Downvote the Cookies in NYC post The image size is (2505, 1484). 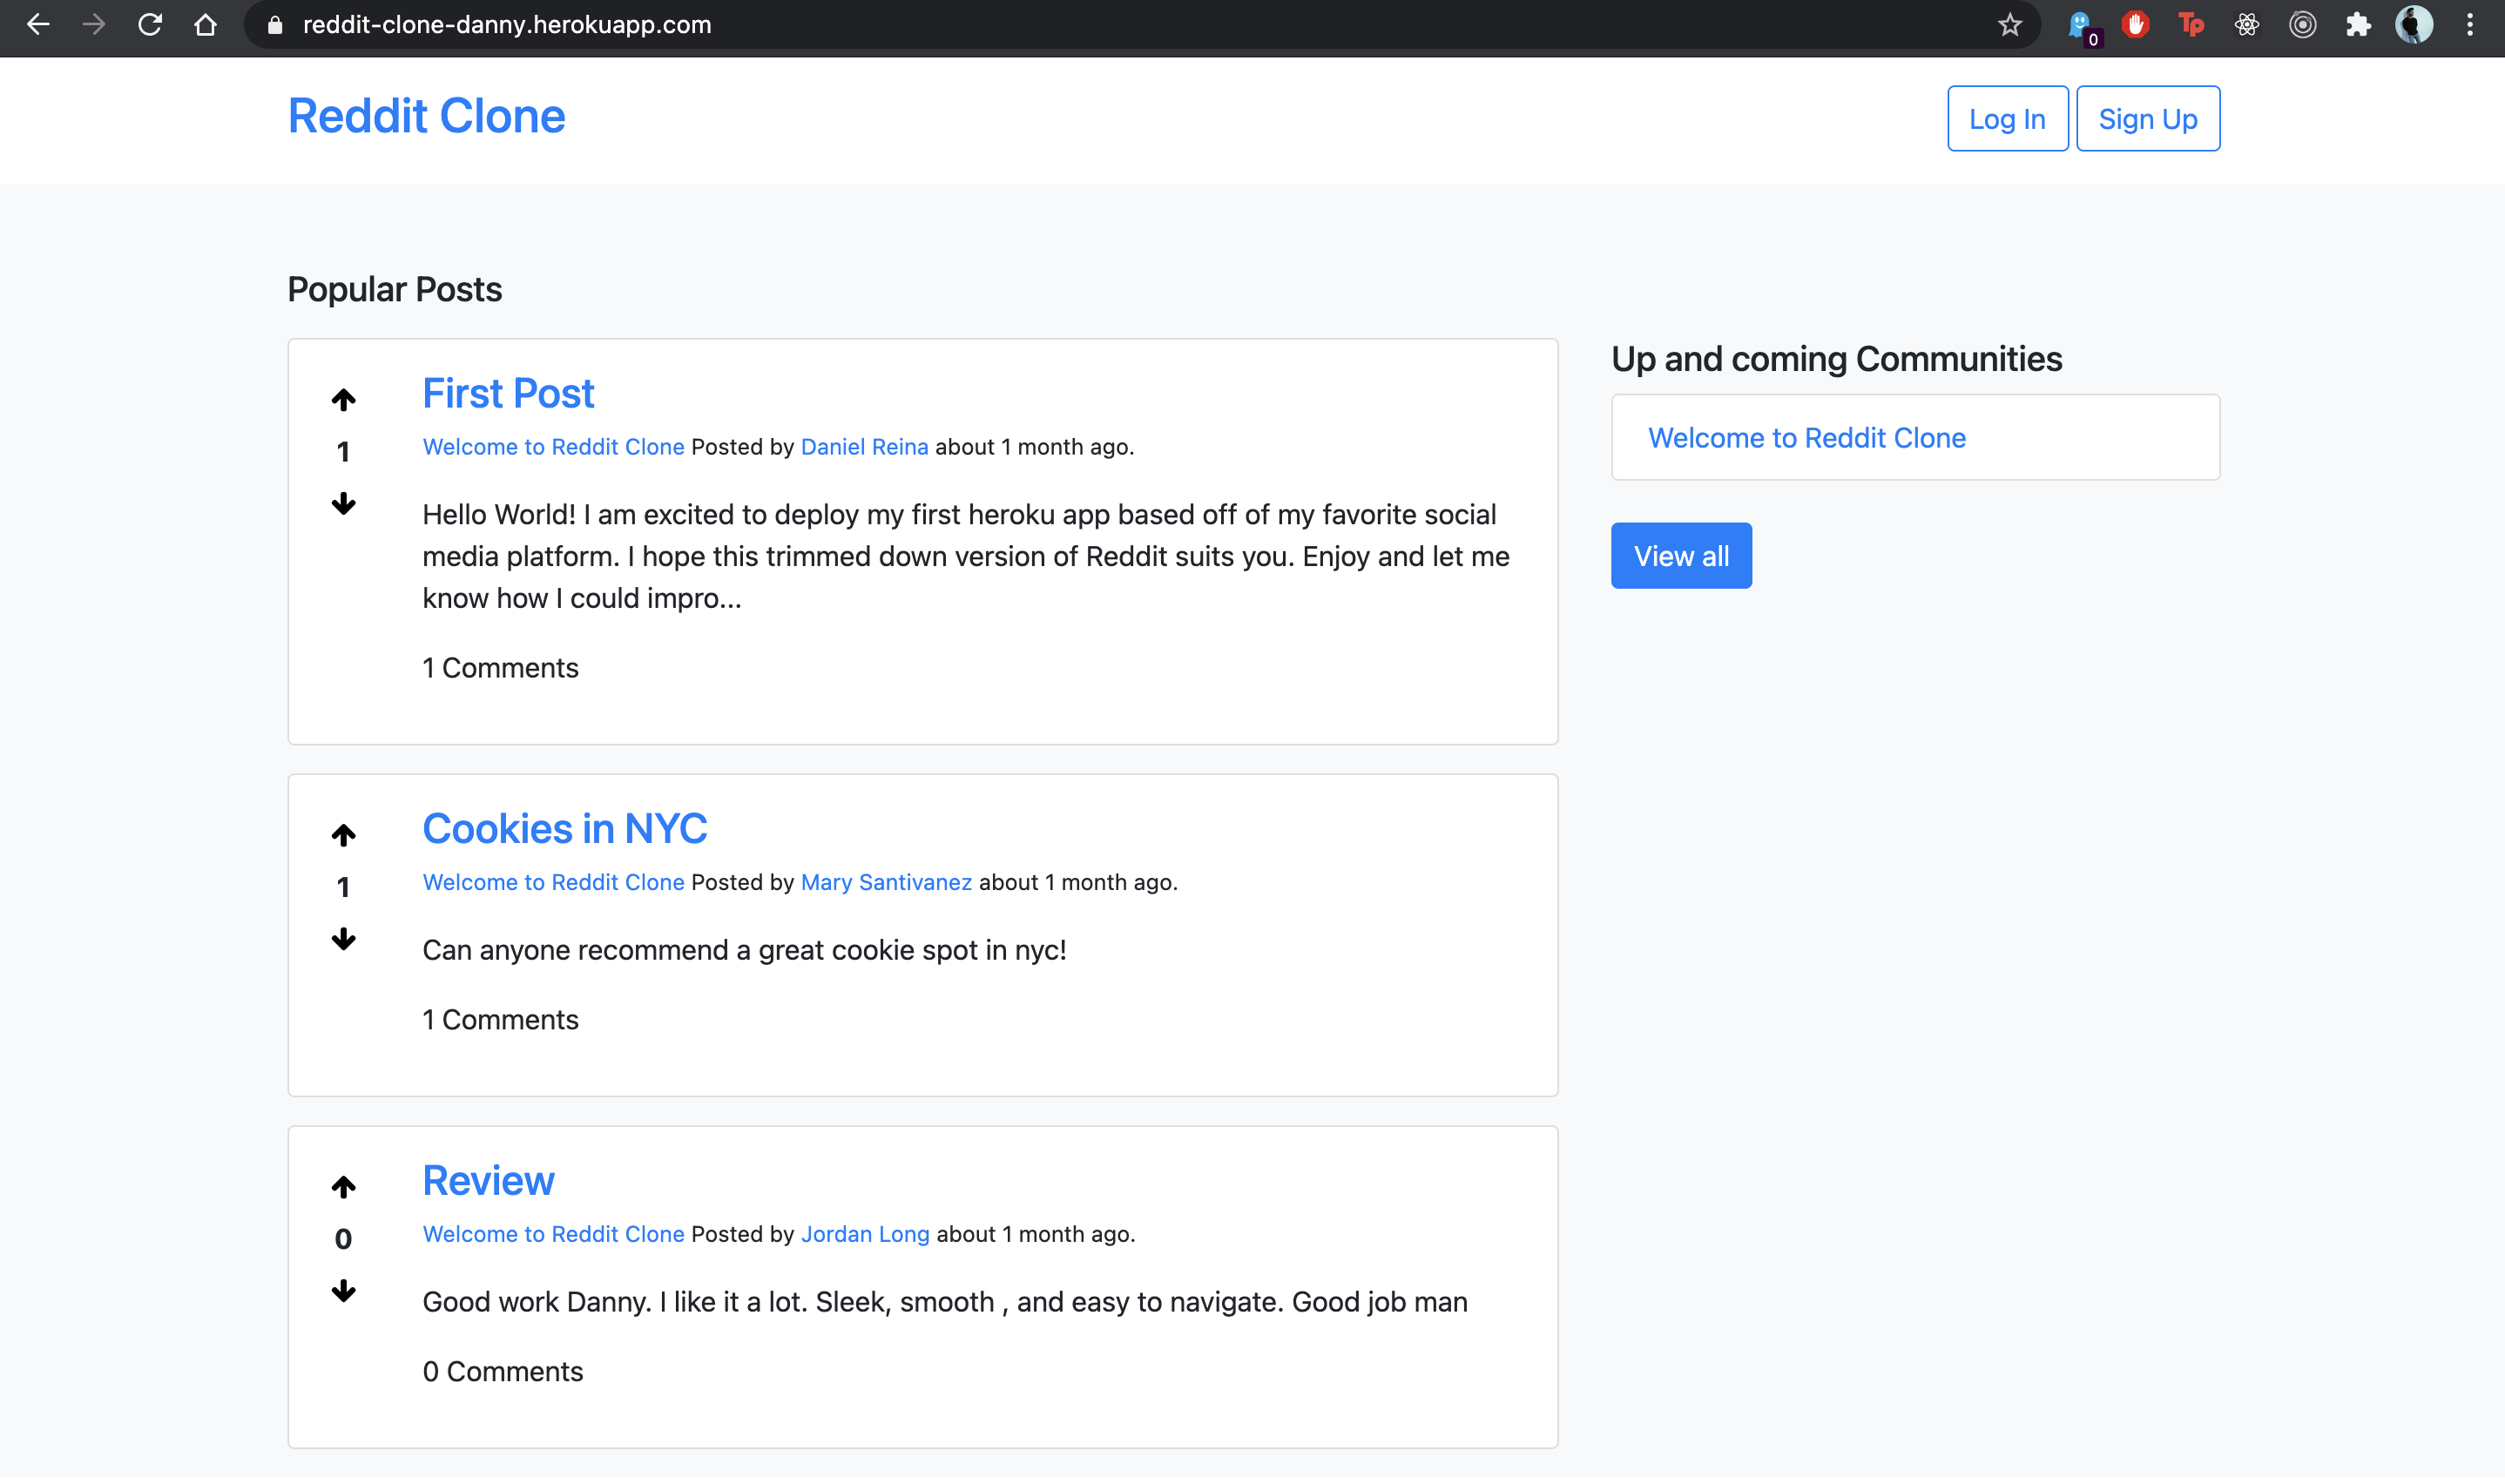[343, 939]
